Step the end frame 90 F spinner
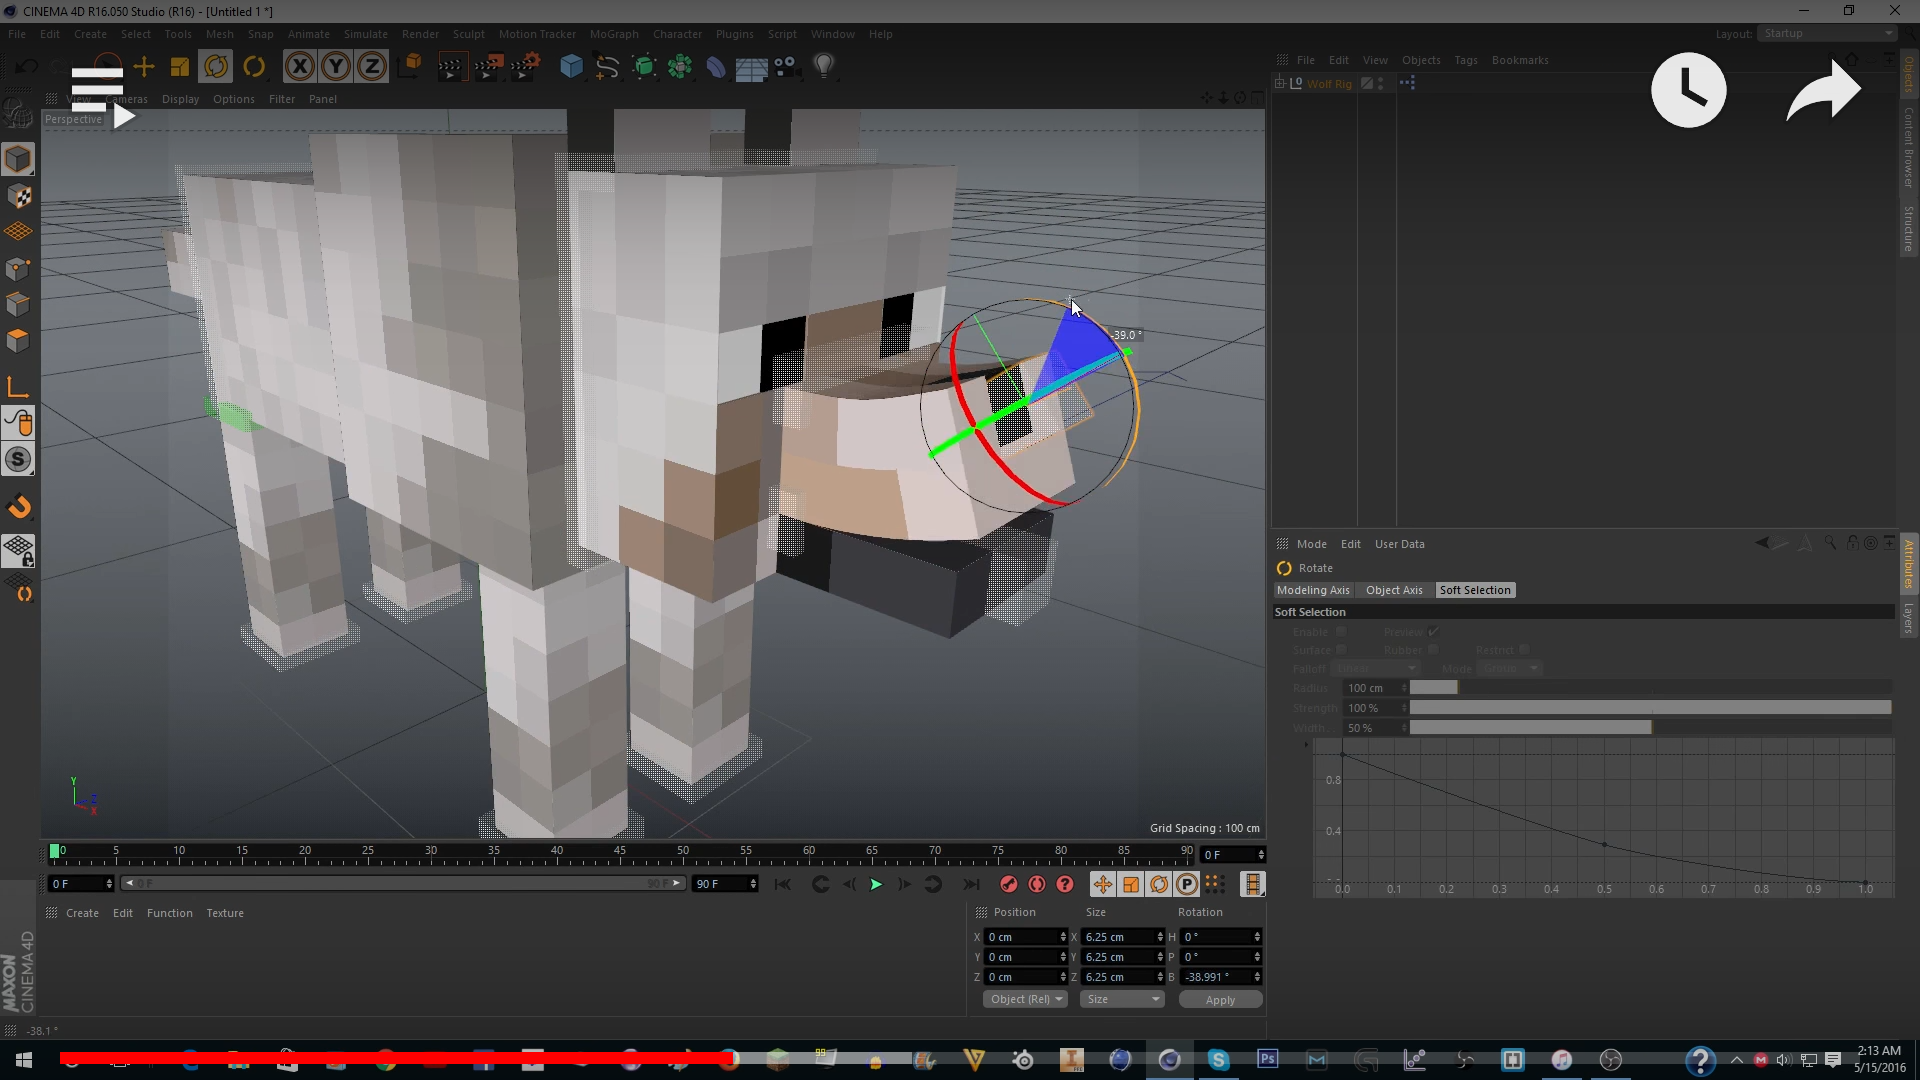 [x=753, y=884]
